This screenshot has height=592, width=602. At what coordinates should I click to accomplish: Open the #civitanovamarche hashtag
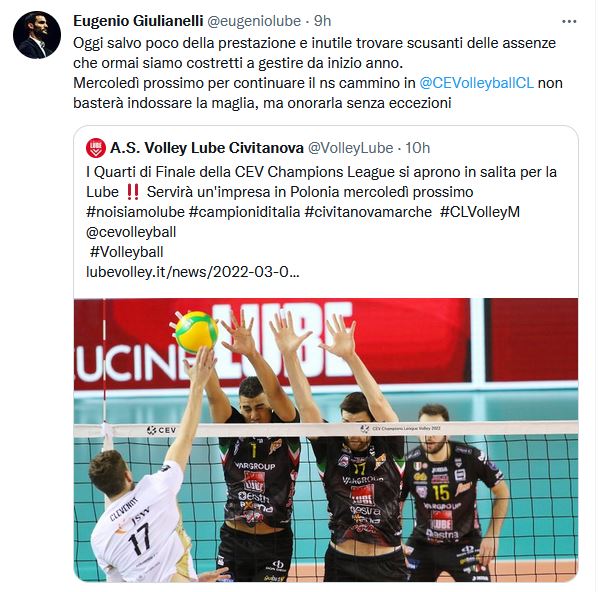tap(368, 212)
